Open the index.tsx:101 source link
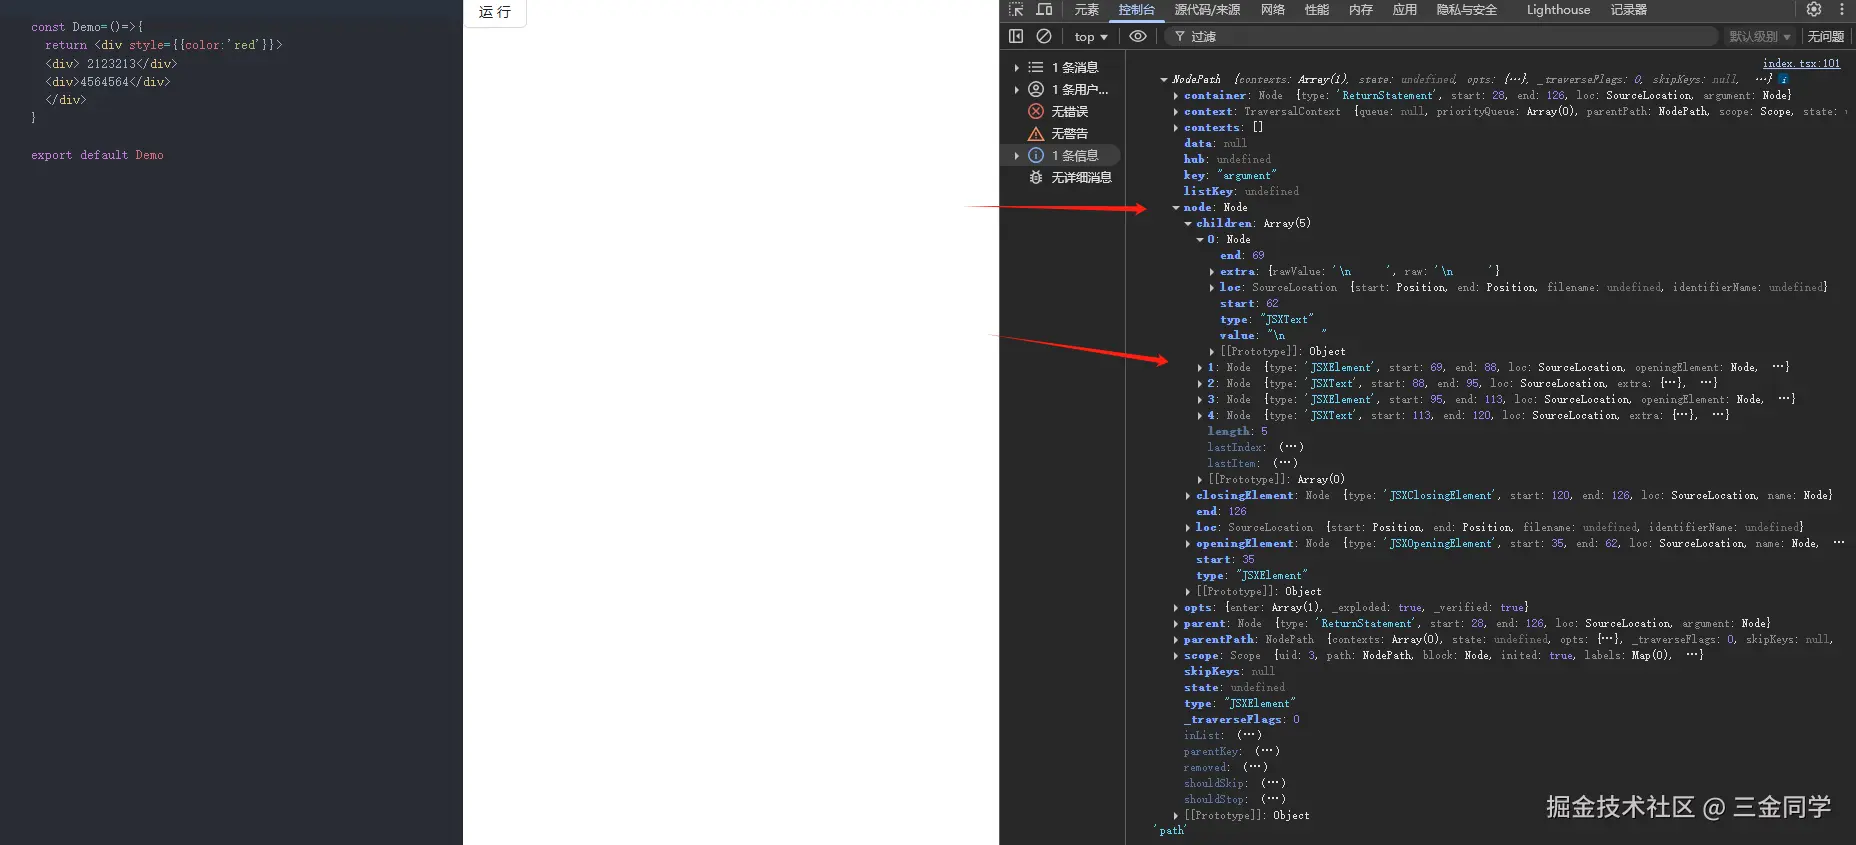Screen dimensions: 1856x845 point(1801,63)
